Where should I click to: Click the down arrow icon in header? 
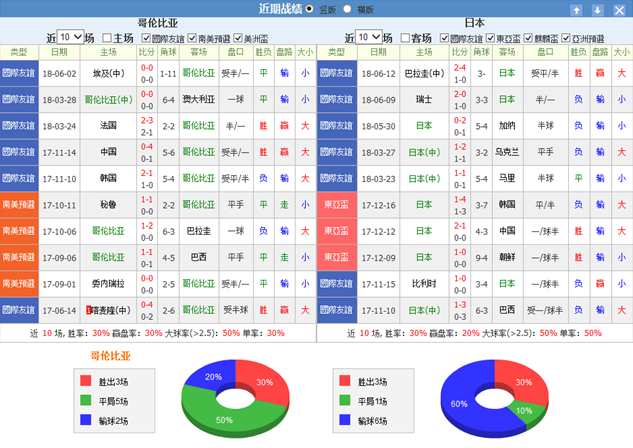(x=597, y=10)
